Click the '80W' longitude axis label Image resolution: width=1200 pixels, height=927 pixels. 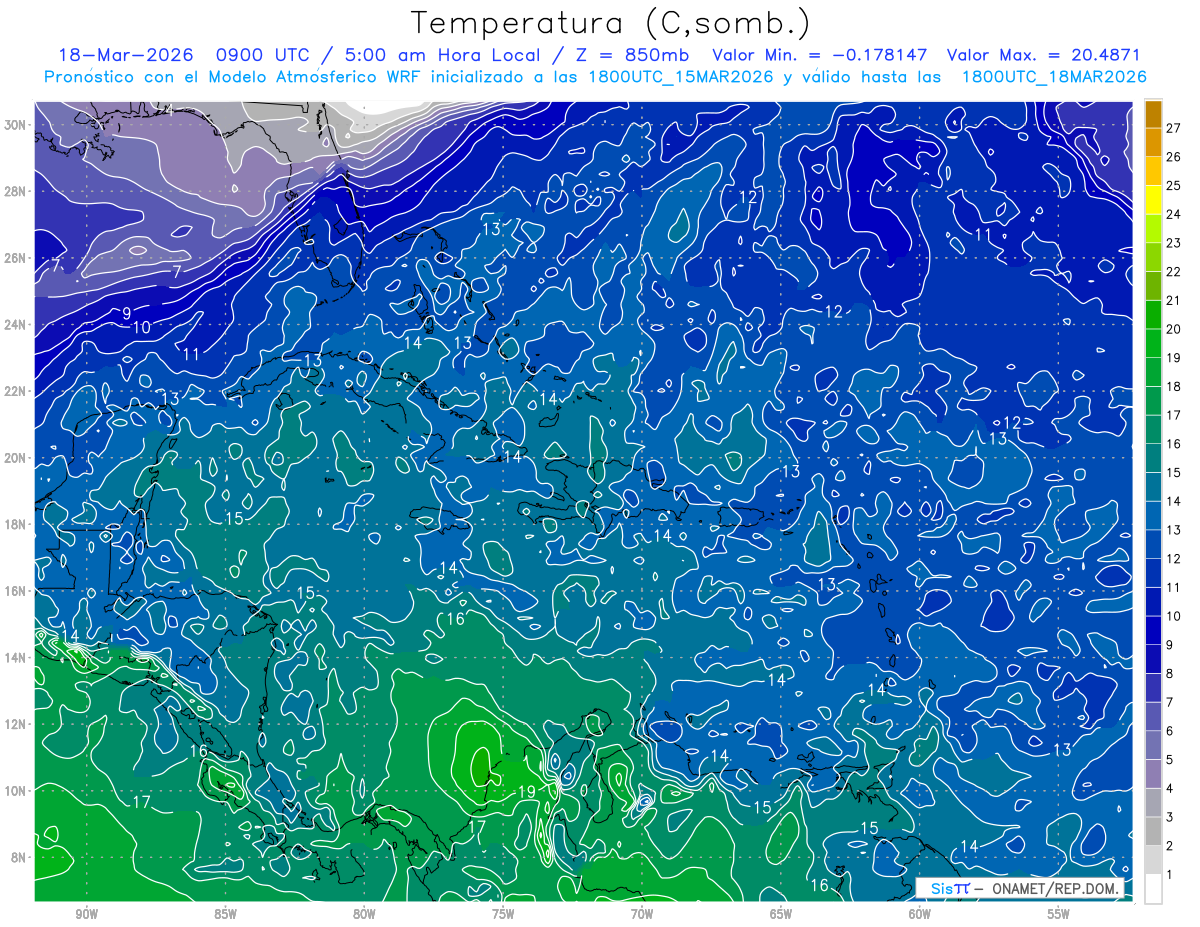click(x=364, y=914)
